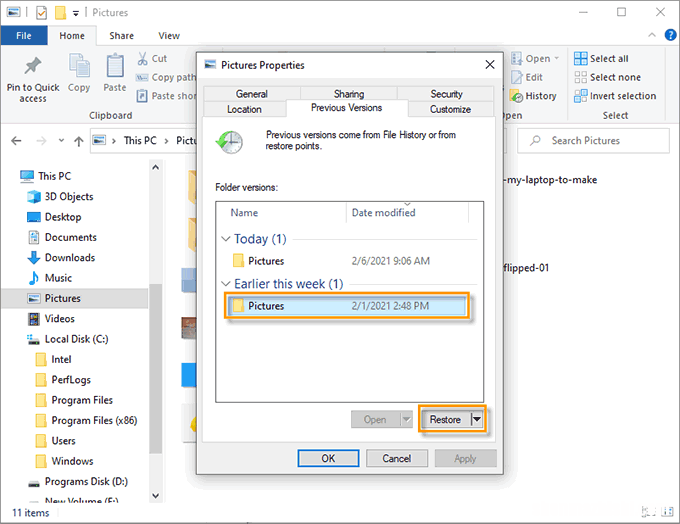
Task: Open Local Disk (C:) in navigation pane
Action: [x=68, y=339]
